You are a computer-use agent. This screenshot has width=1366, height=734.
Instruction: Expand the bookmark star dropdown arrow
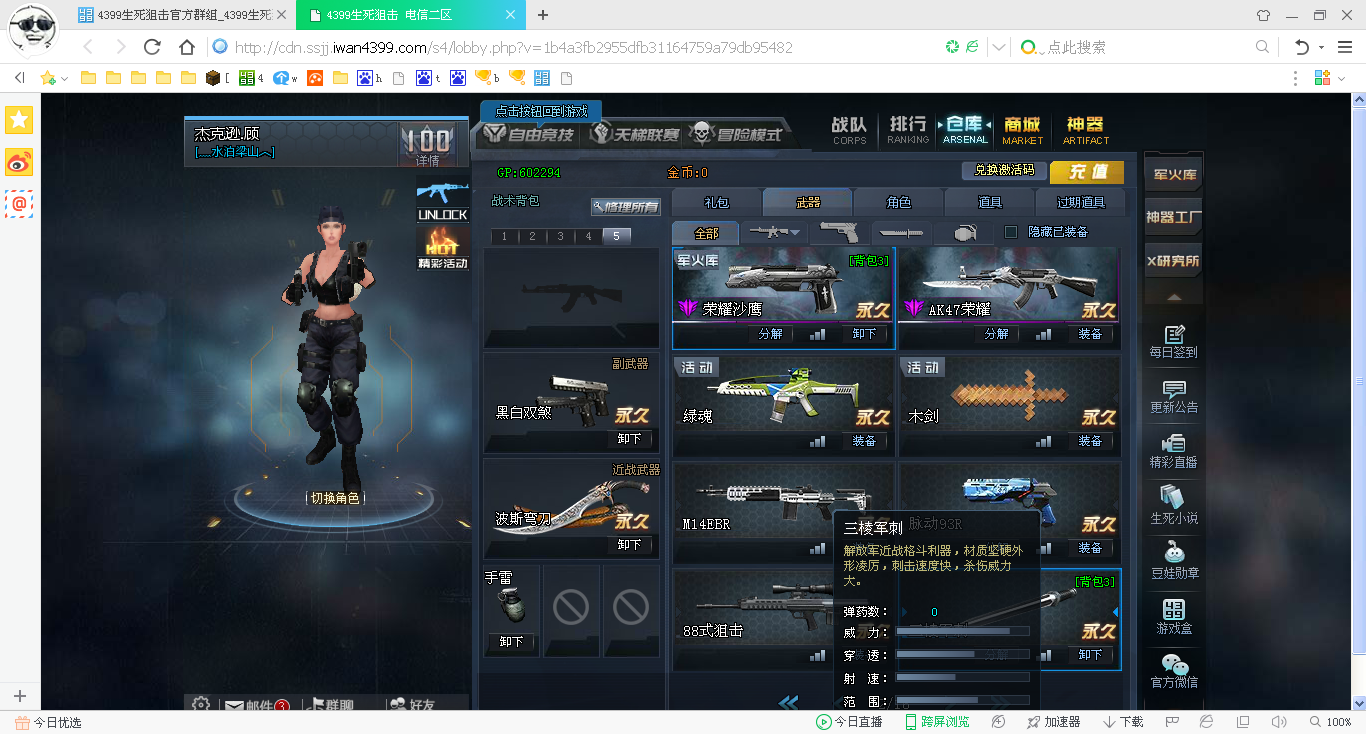pyautogui.click(x=65, y=79)
